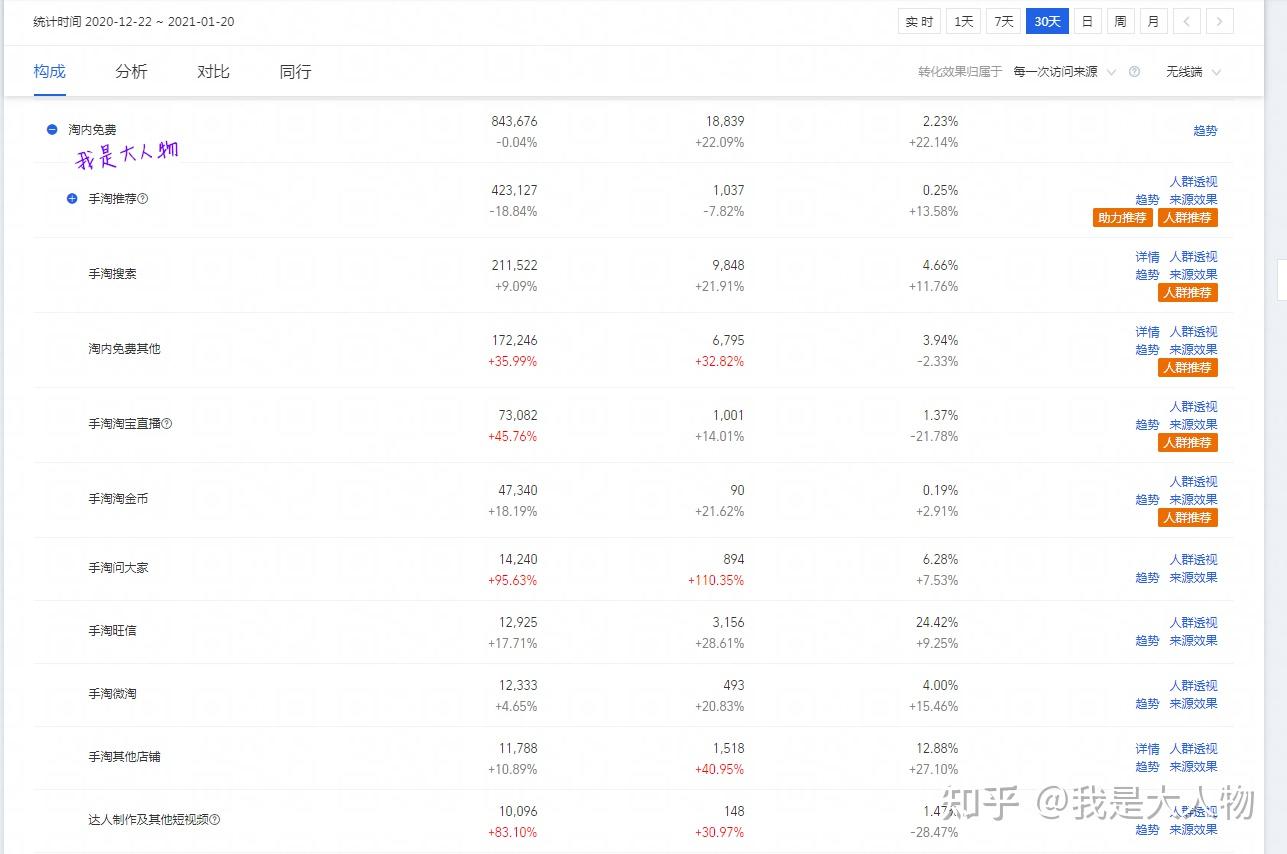1287x854 pixels.
Task: Click help icon beside 每一次访问来源 dropdown
Action: point(1134,72)
